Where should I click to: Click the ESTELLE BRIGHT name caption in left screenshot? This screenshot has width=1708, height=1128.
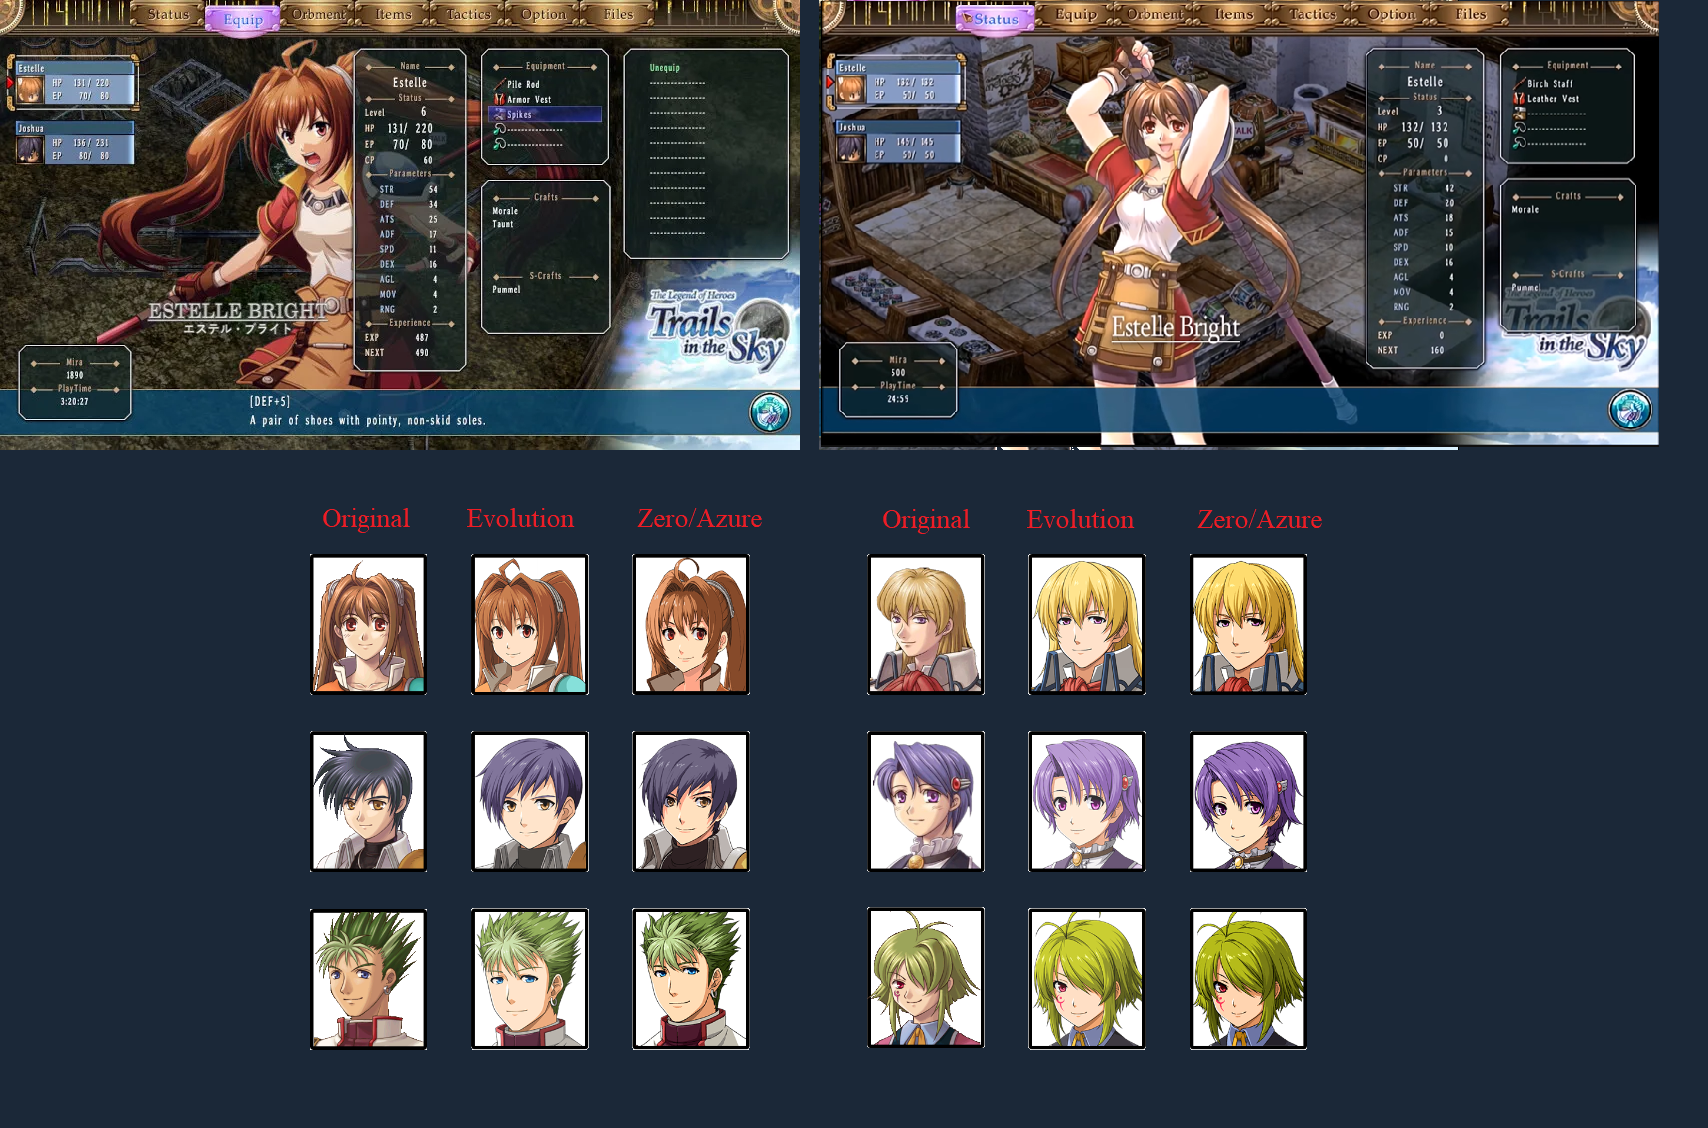click(237, 311)
